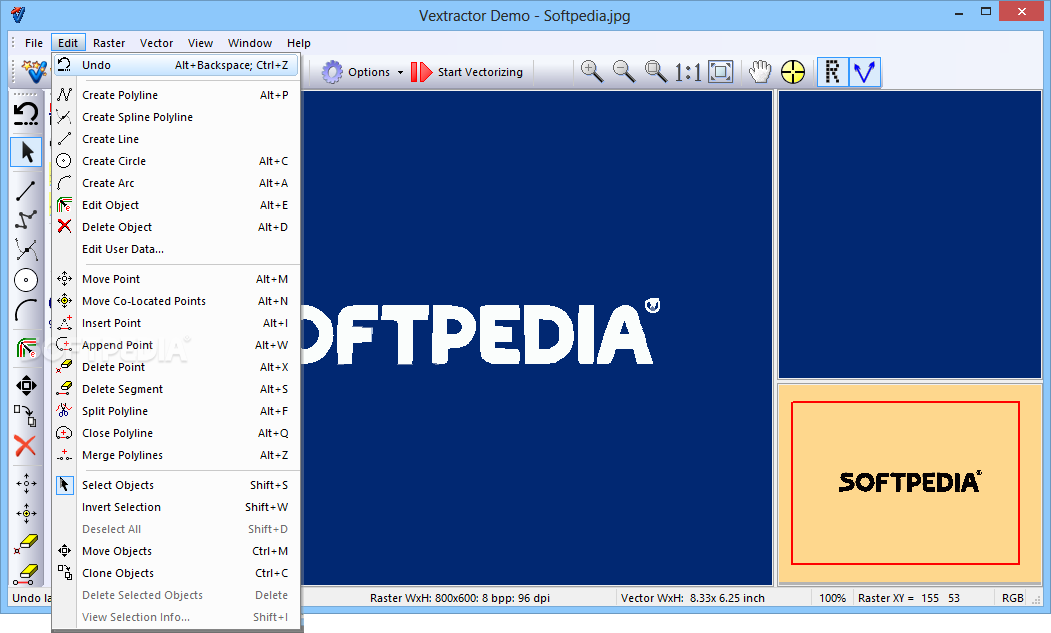
Task: Select Merge Polylines menu entry
Action: click(x=176, y=455)
